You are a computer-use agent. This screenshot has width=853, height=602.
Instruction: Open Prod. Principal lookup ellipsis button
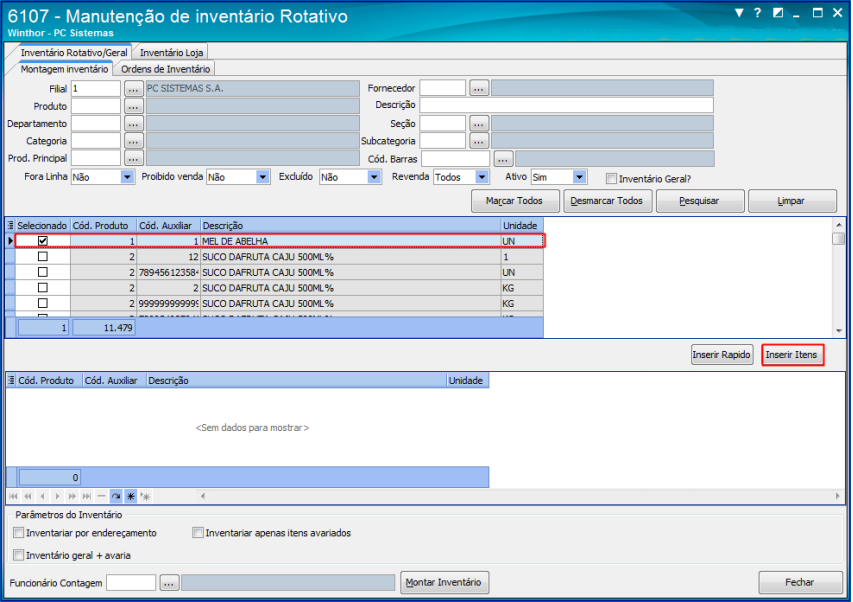(x=133, y=158)
